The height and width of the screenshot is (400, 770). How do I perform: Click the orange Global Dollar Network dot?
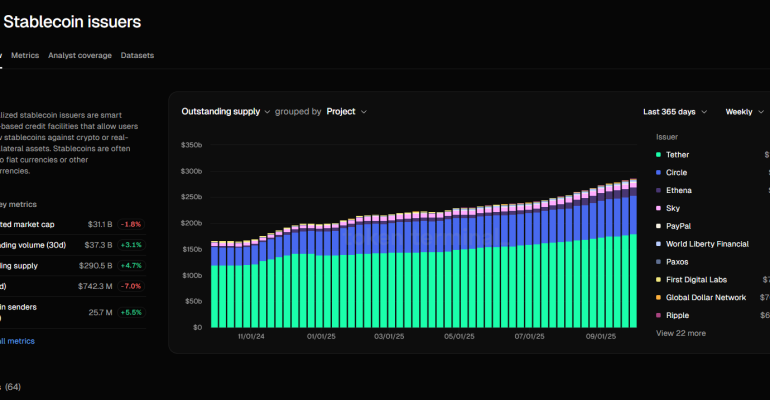tap(658, 298)
